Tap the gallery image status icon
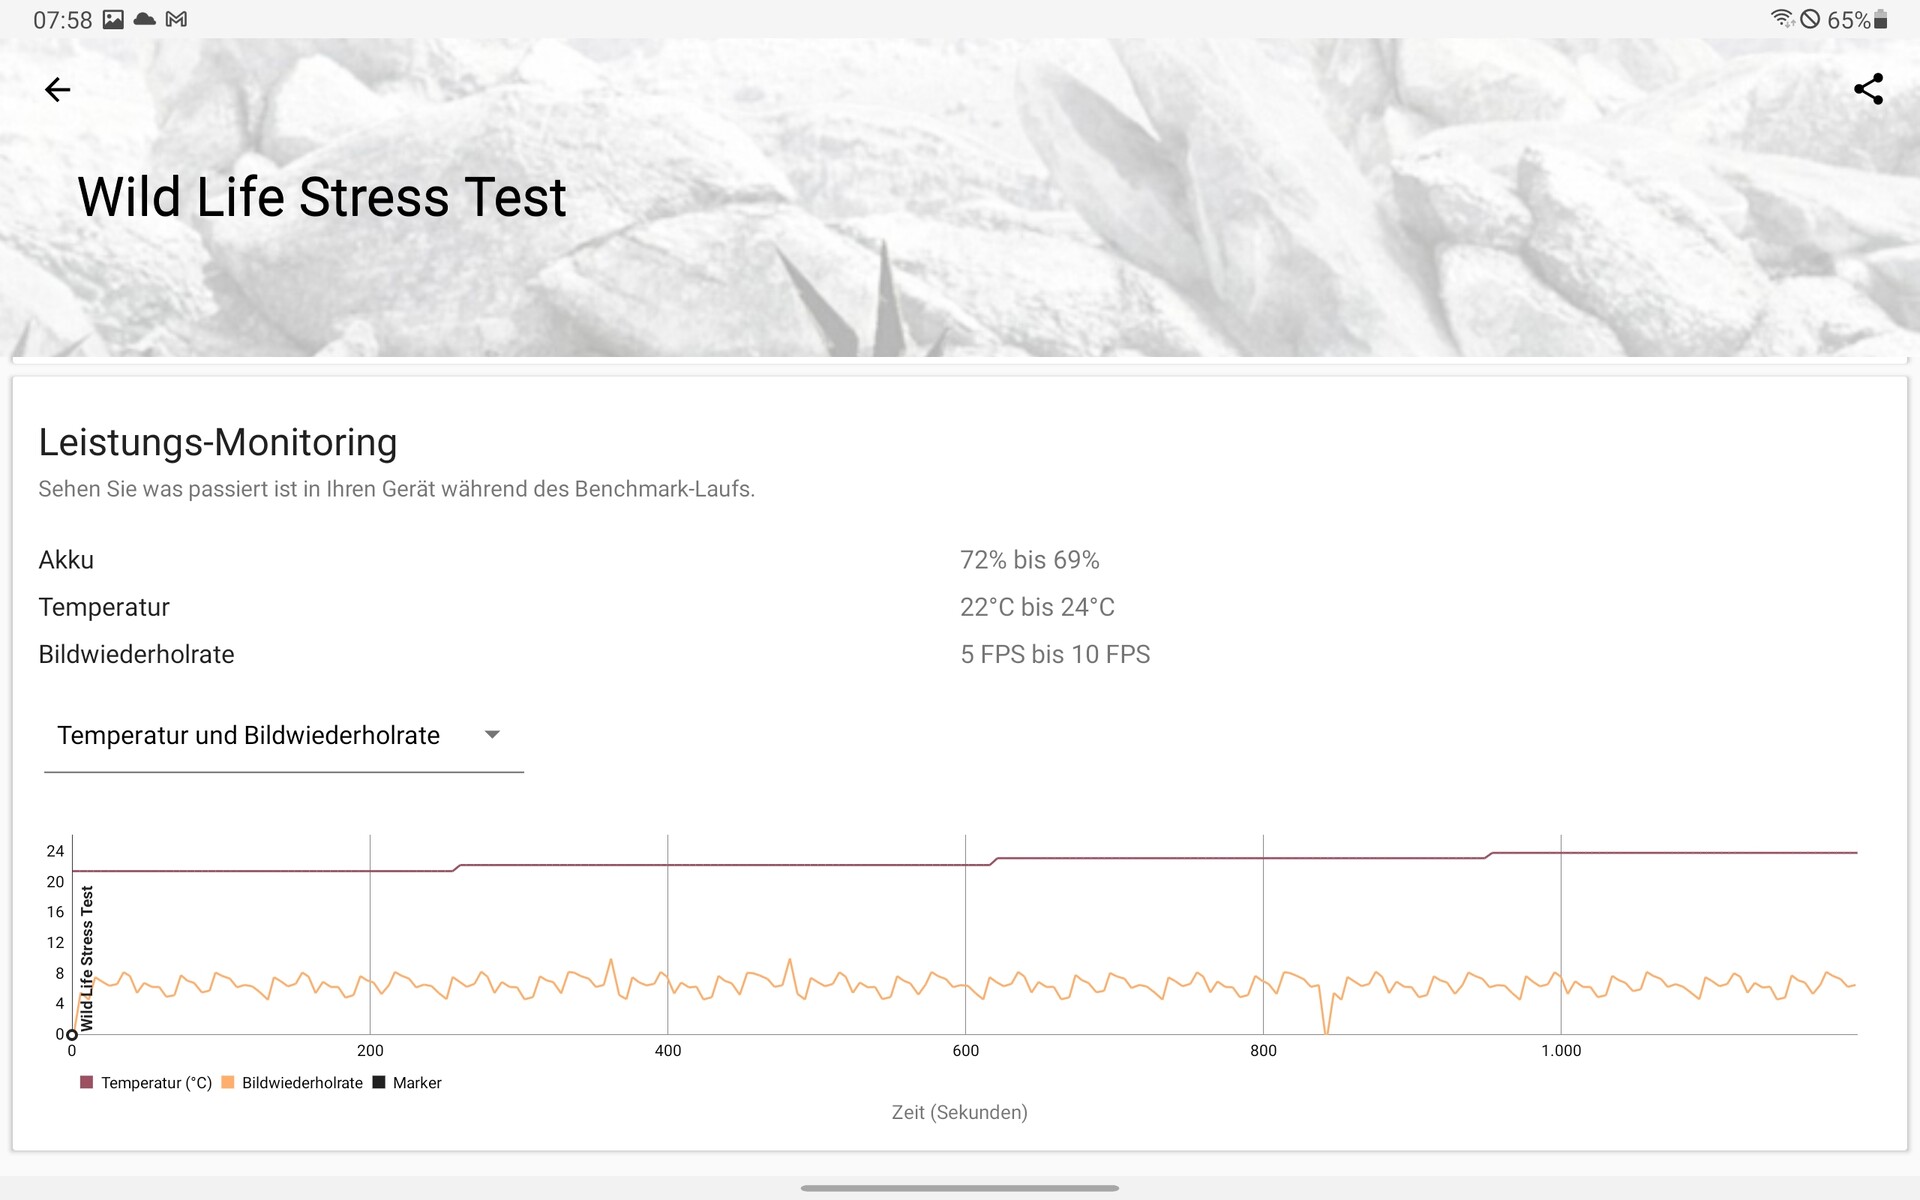 [x=113, y=20]
